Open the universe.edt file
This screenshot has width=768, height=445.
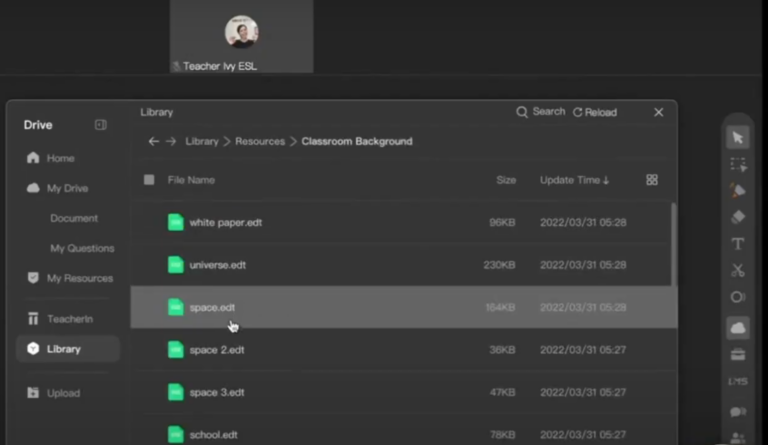click(x=217, y=265)
